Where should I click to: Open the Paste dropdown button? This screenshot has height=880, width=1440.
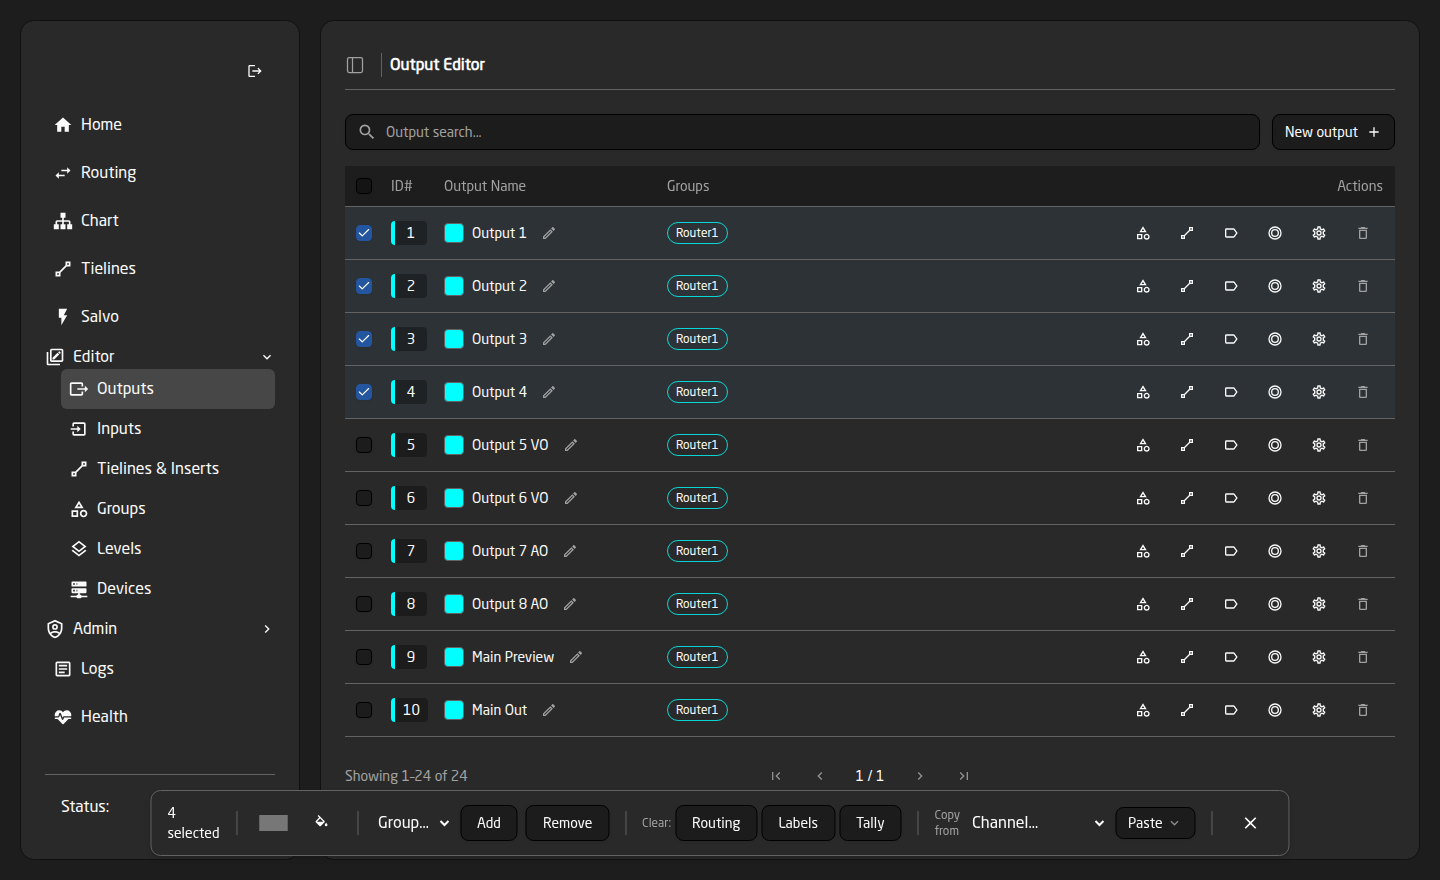(x=1155, y=823)
